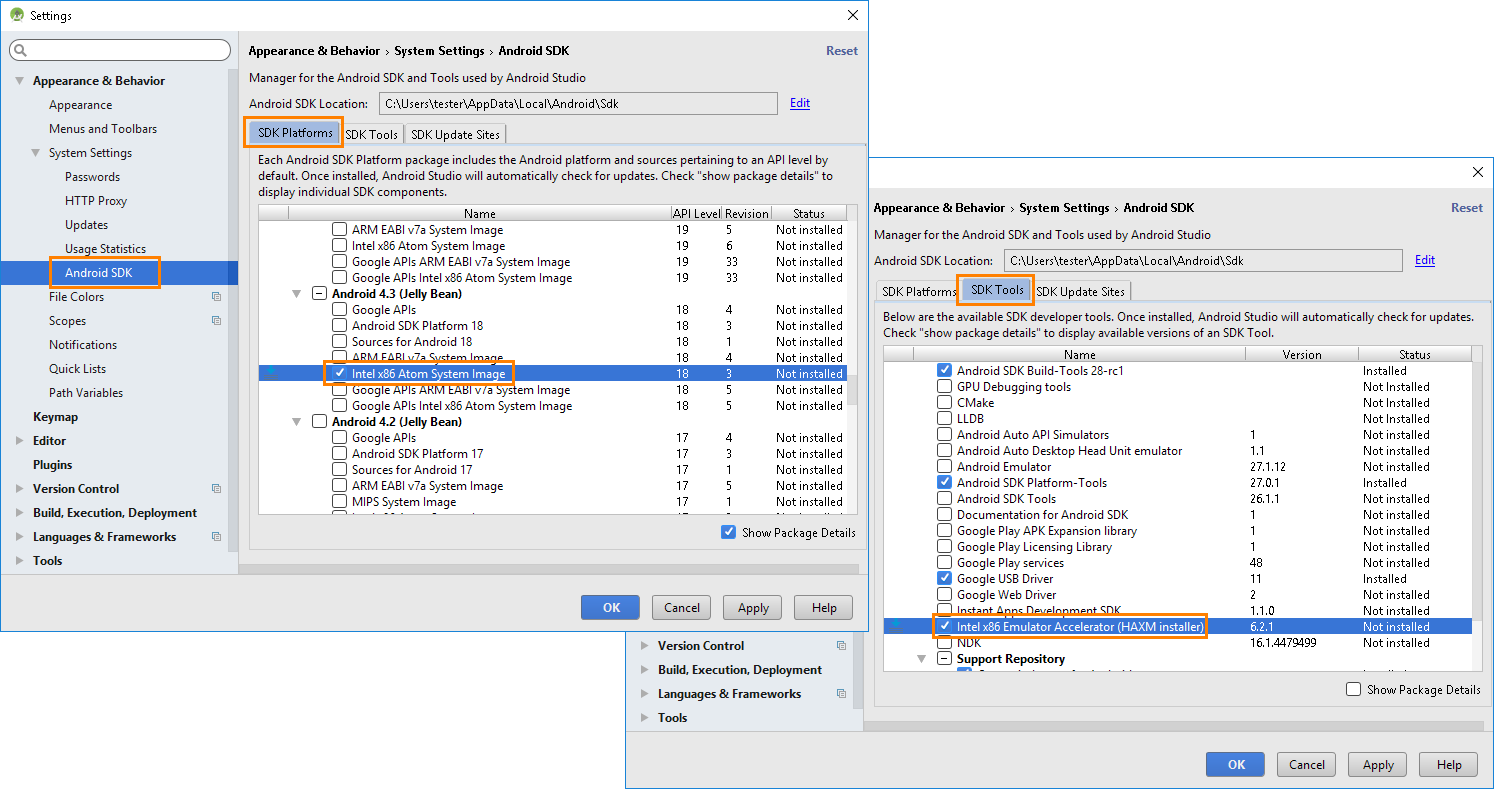Expand Version Control in the left window

(19, 489)
